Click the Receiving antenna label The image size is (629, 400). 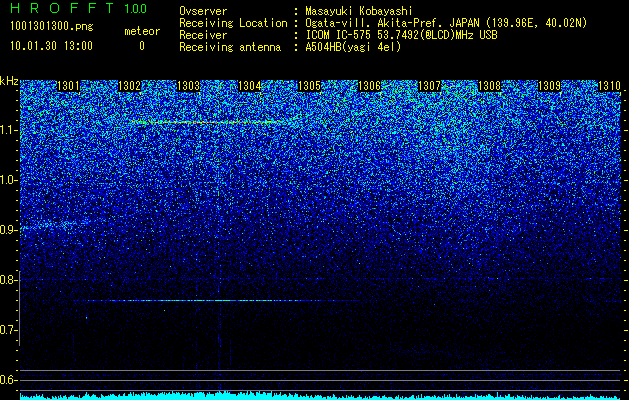click(x=230, y=47)
